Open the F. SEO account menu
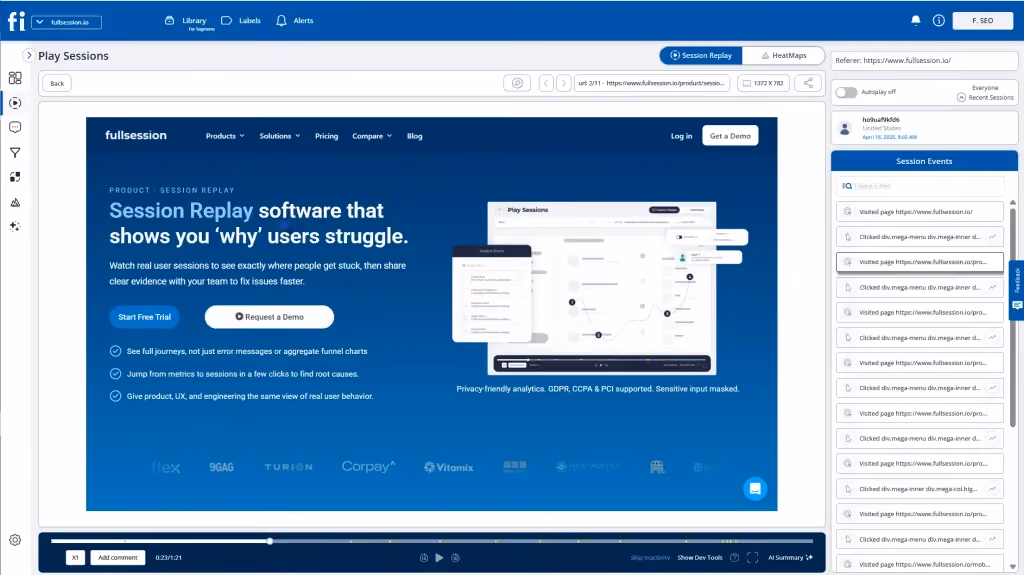This screenshot has width=1024, height=575. (x=983, y=21)
